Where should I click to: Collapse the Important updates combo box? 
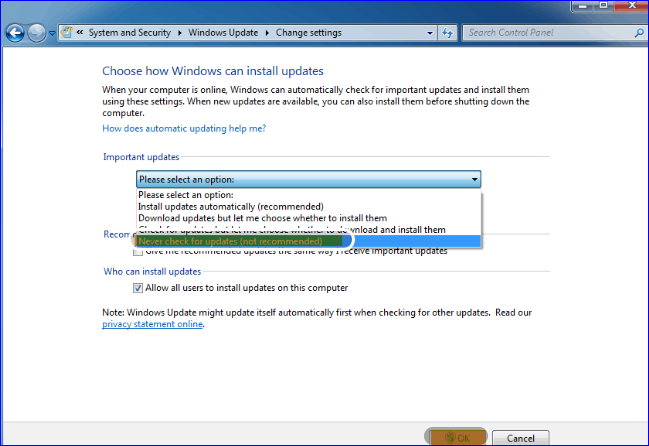click(x=308, y=180)
